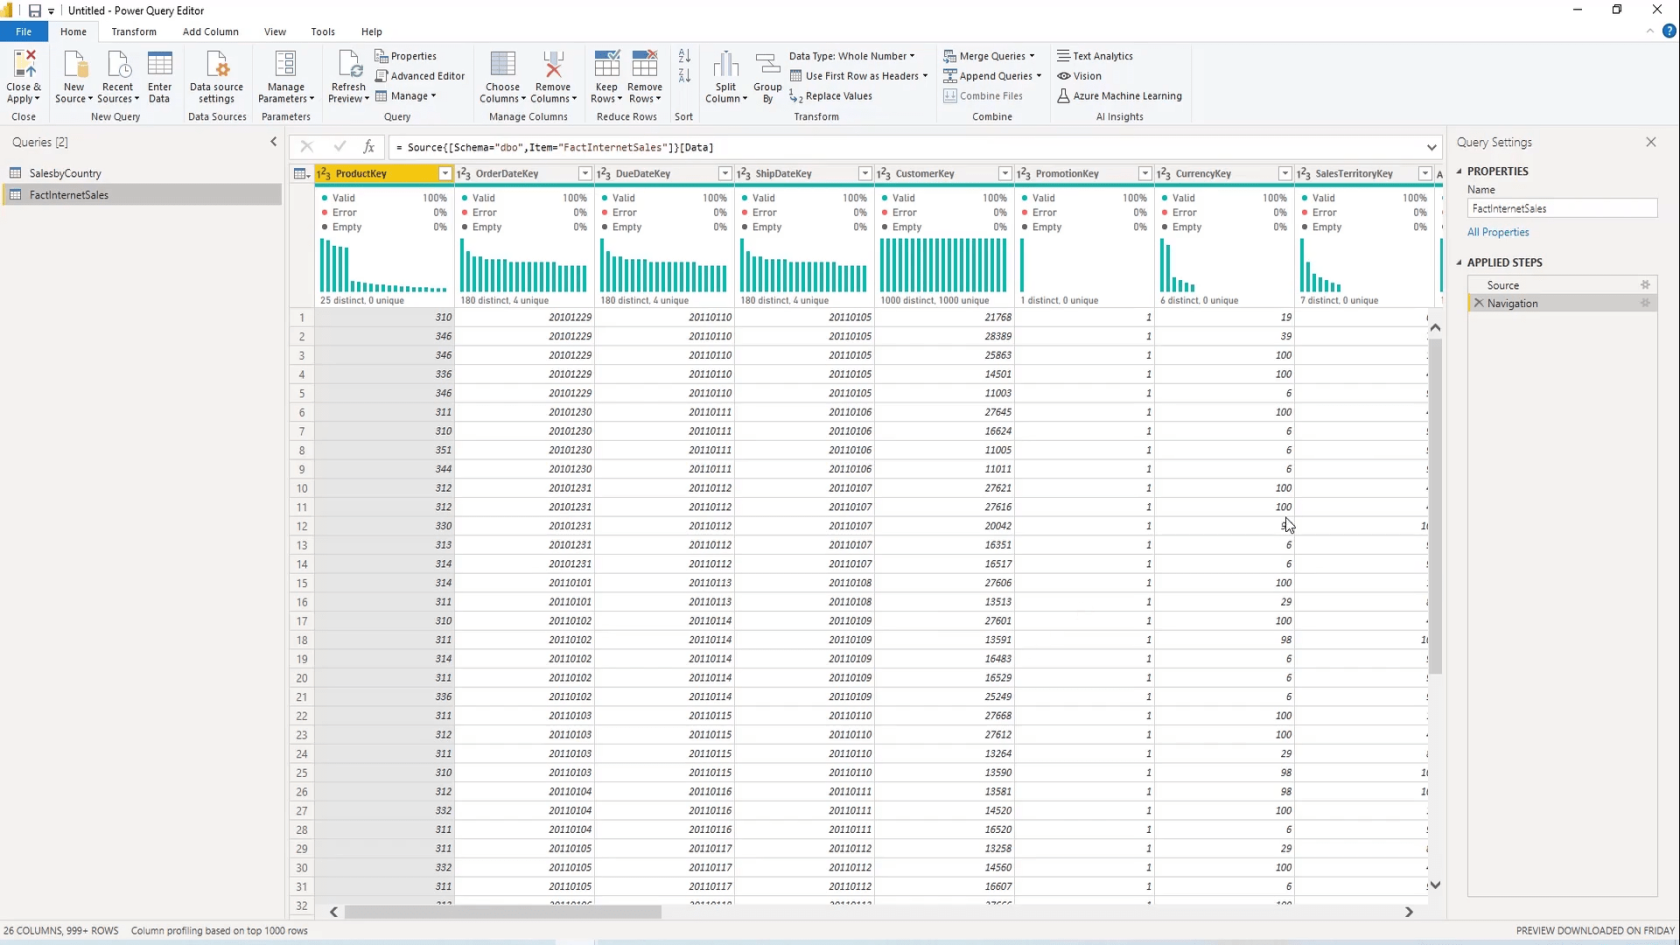
Task: Click the Recent Sources icon
Action: (118, 64)
